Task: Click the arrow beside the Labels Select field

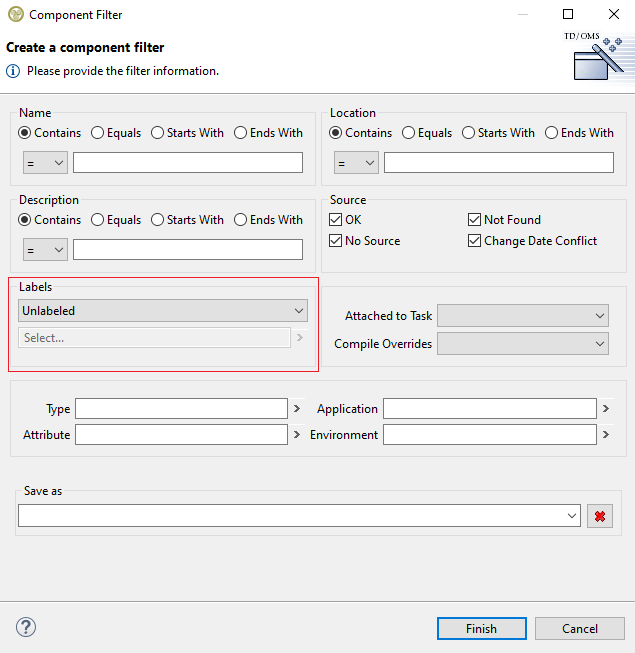Action: click(300, 338)
